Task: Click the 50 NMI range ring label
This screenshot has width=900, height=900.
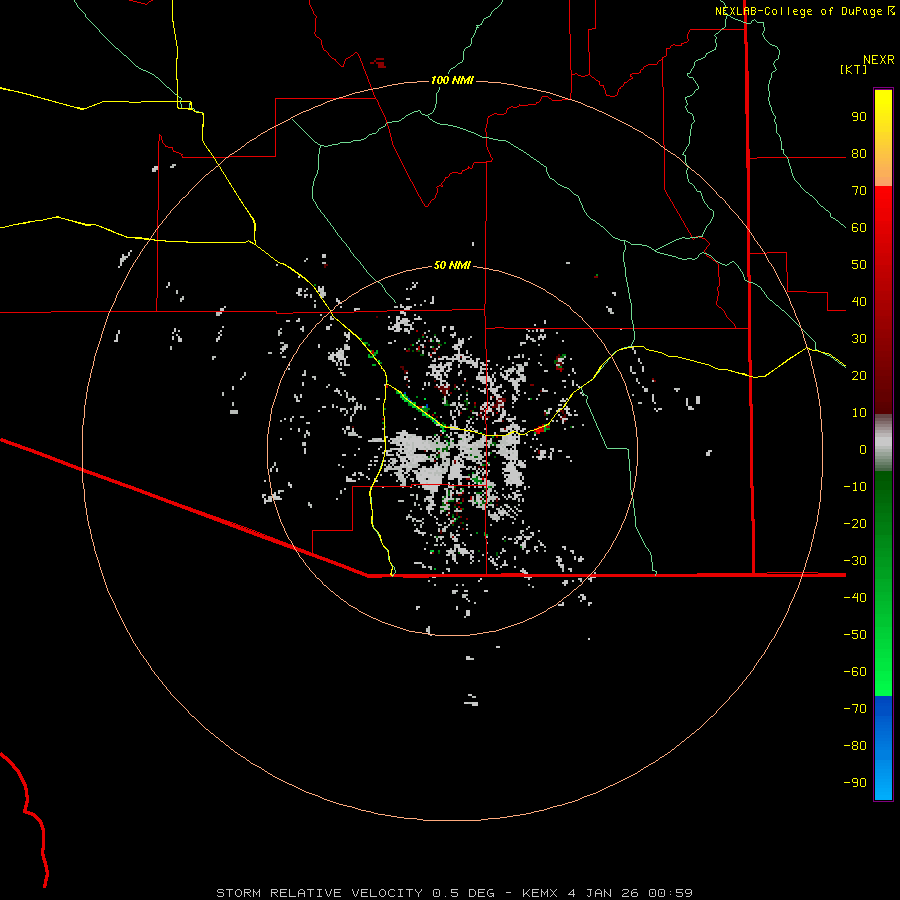Action: pyautogui.click(x=452, y=265)
